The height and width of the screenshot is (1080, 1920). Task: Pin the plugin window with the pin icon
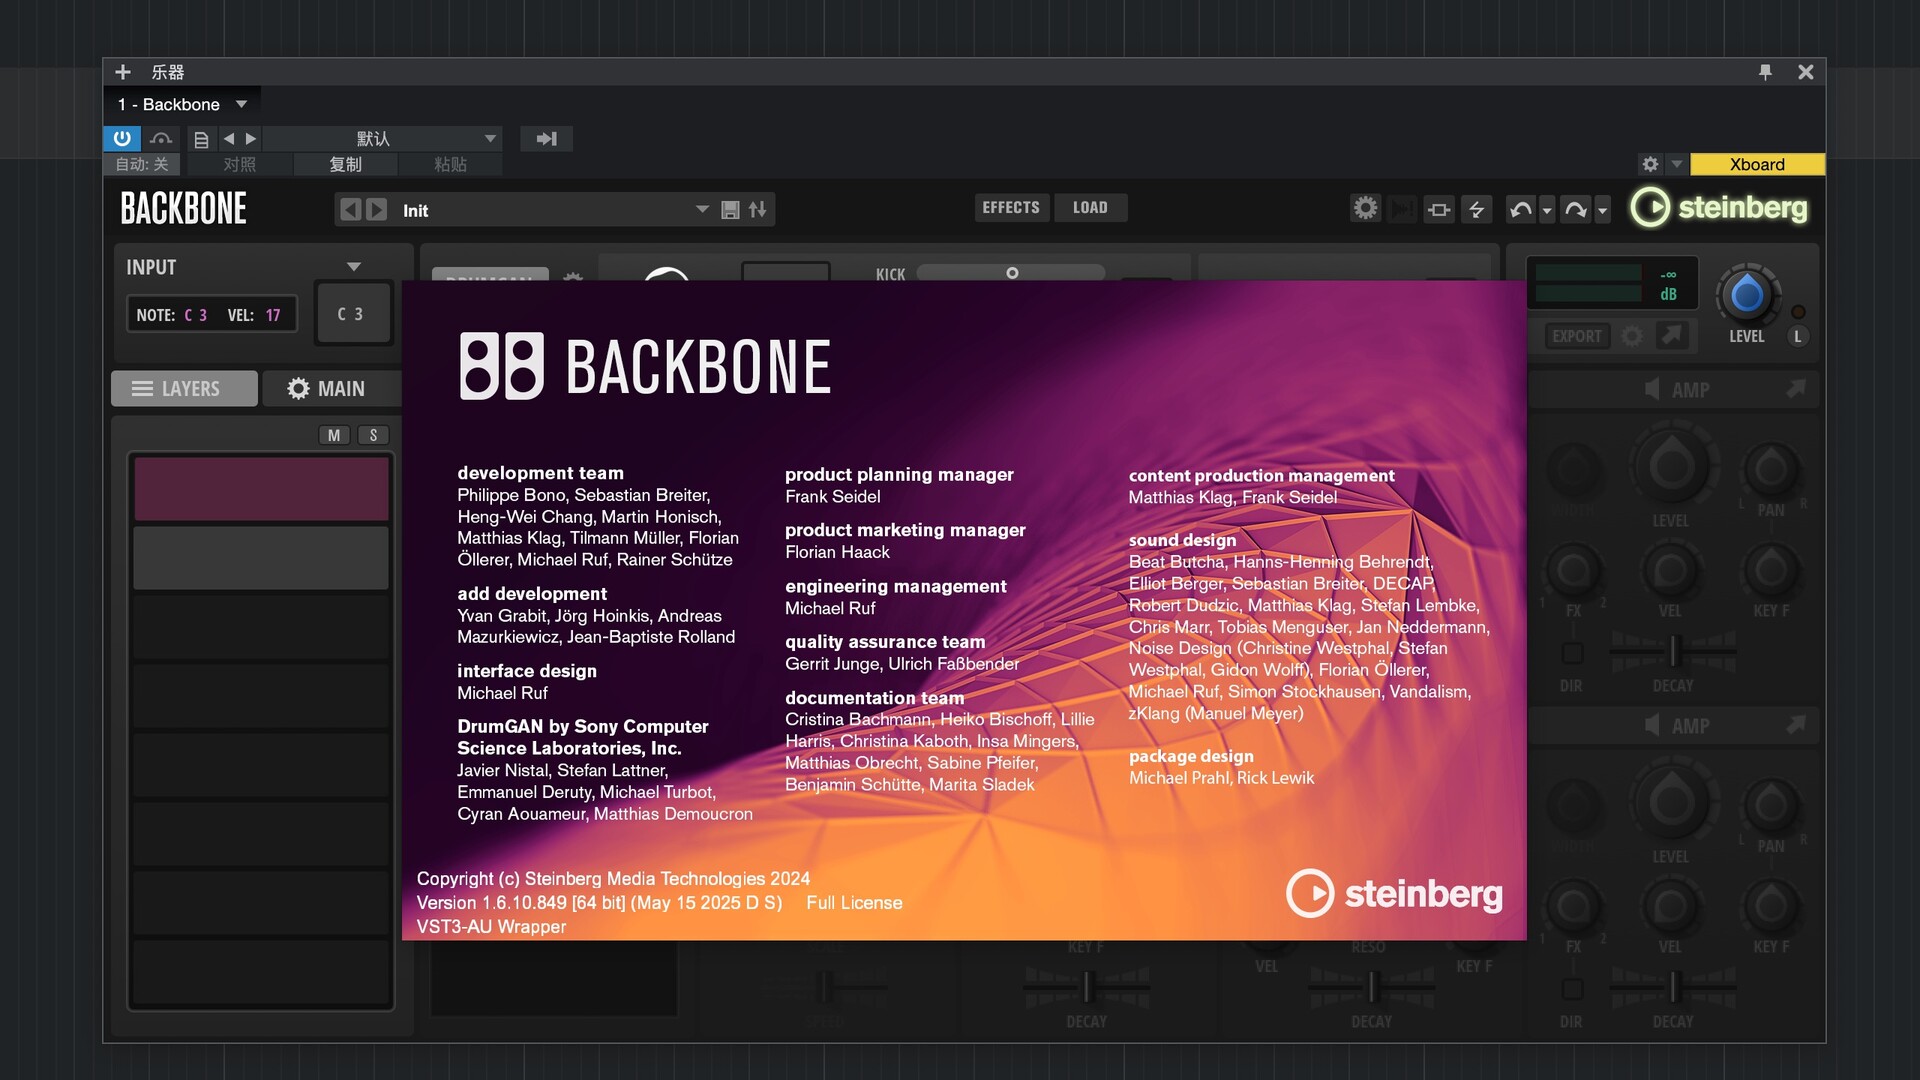[x=1765, y=72]
